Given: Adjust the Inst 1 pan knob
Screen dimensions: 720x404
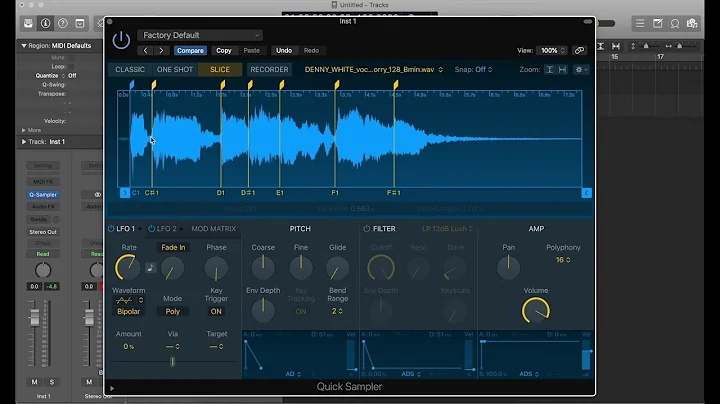Looking at the screenshot, I should (43, 270).
